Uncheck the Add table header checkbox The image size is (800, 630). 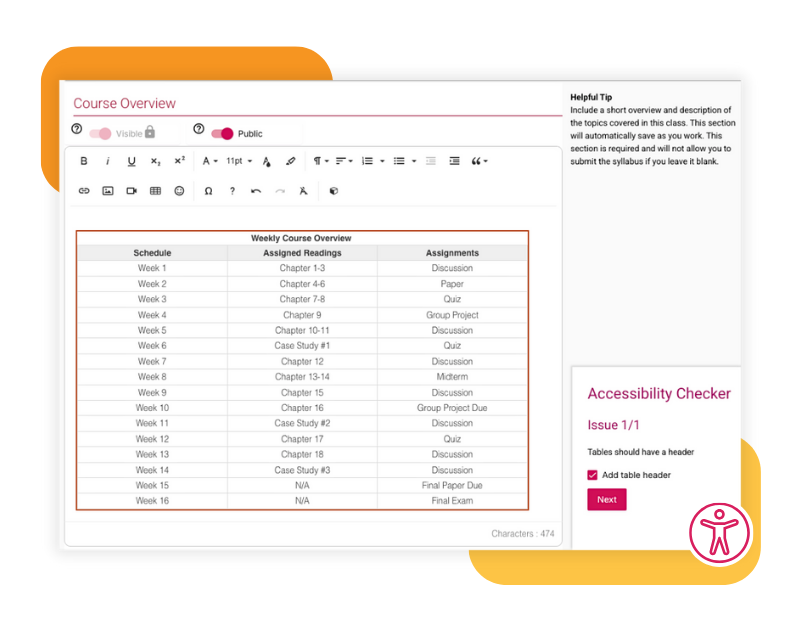593,475
